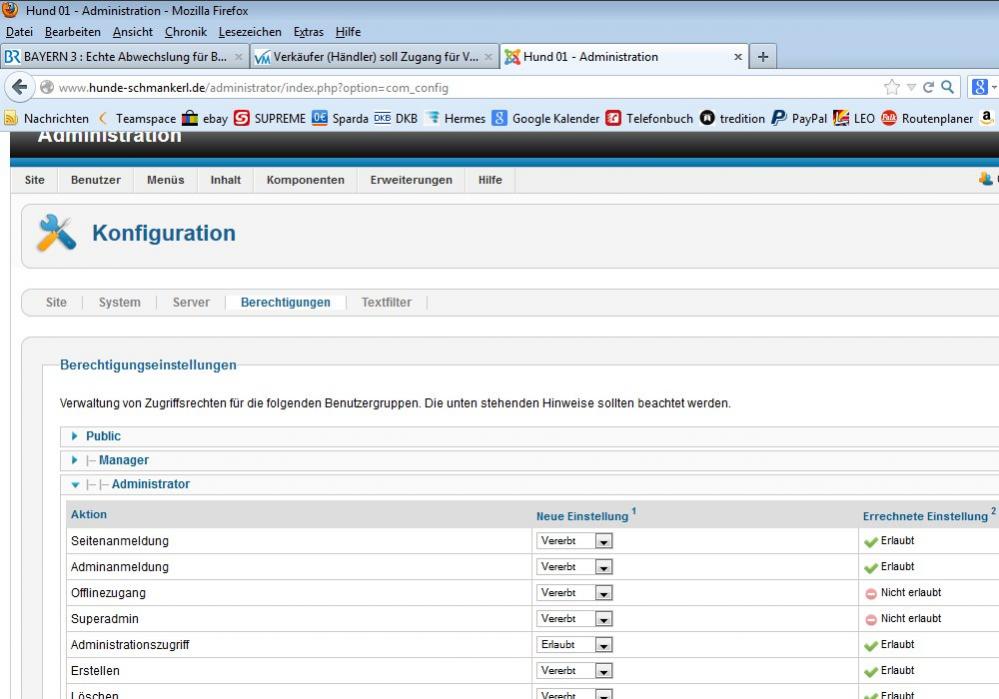Open the Google Kalender bookmark
The height and width of the screenshot is (699, 999).
pos(545,118)
